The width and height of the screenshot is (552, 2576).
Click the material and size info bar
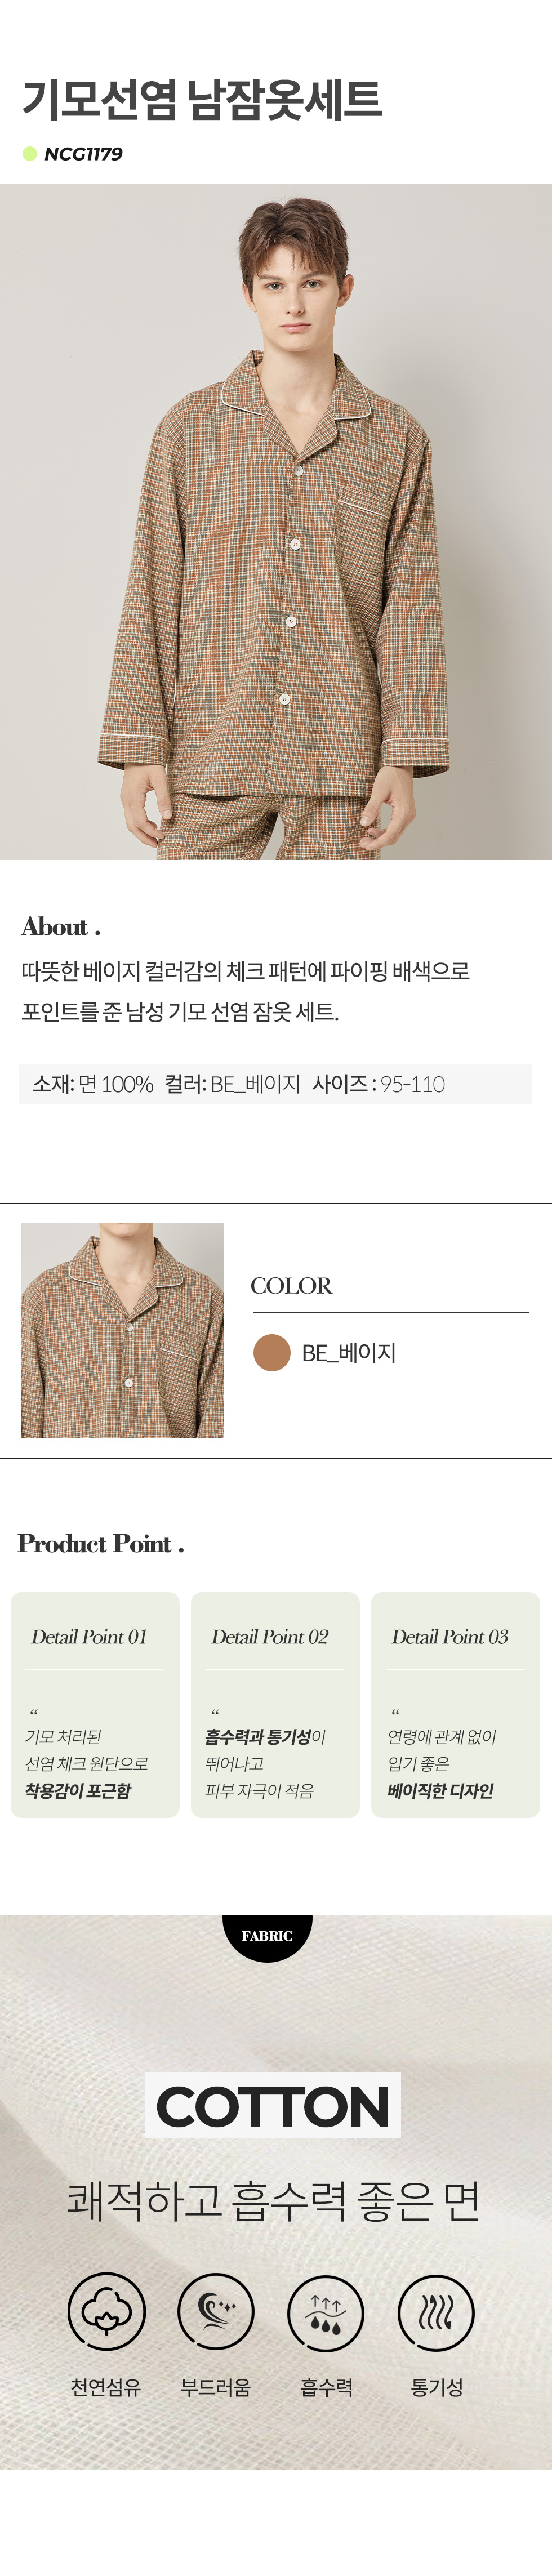(275, 1084)
